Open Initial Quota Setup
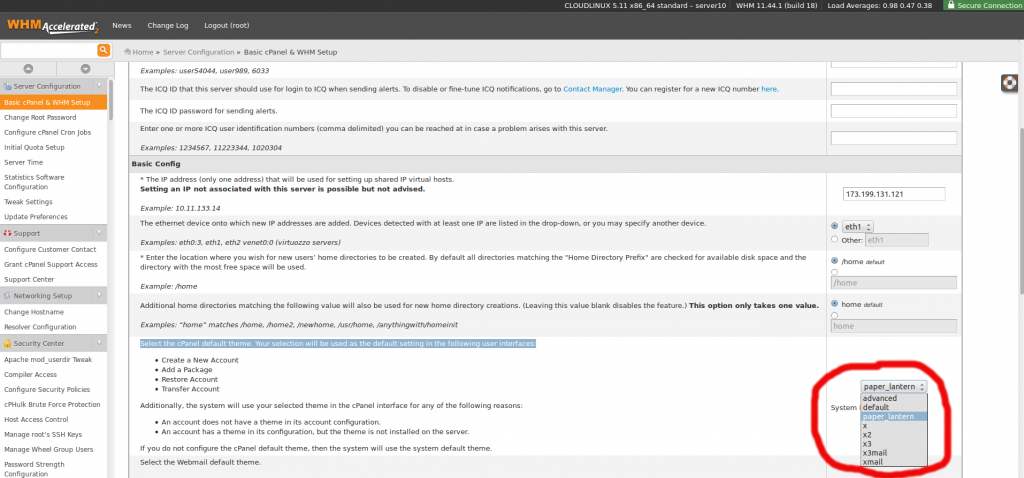The width and height of the screenshot is (1024, 478). pyautogui.click(x=34, y=148)
